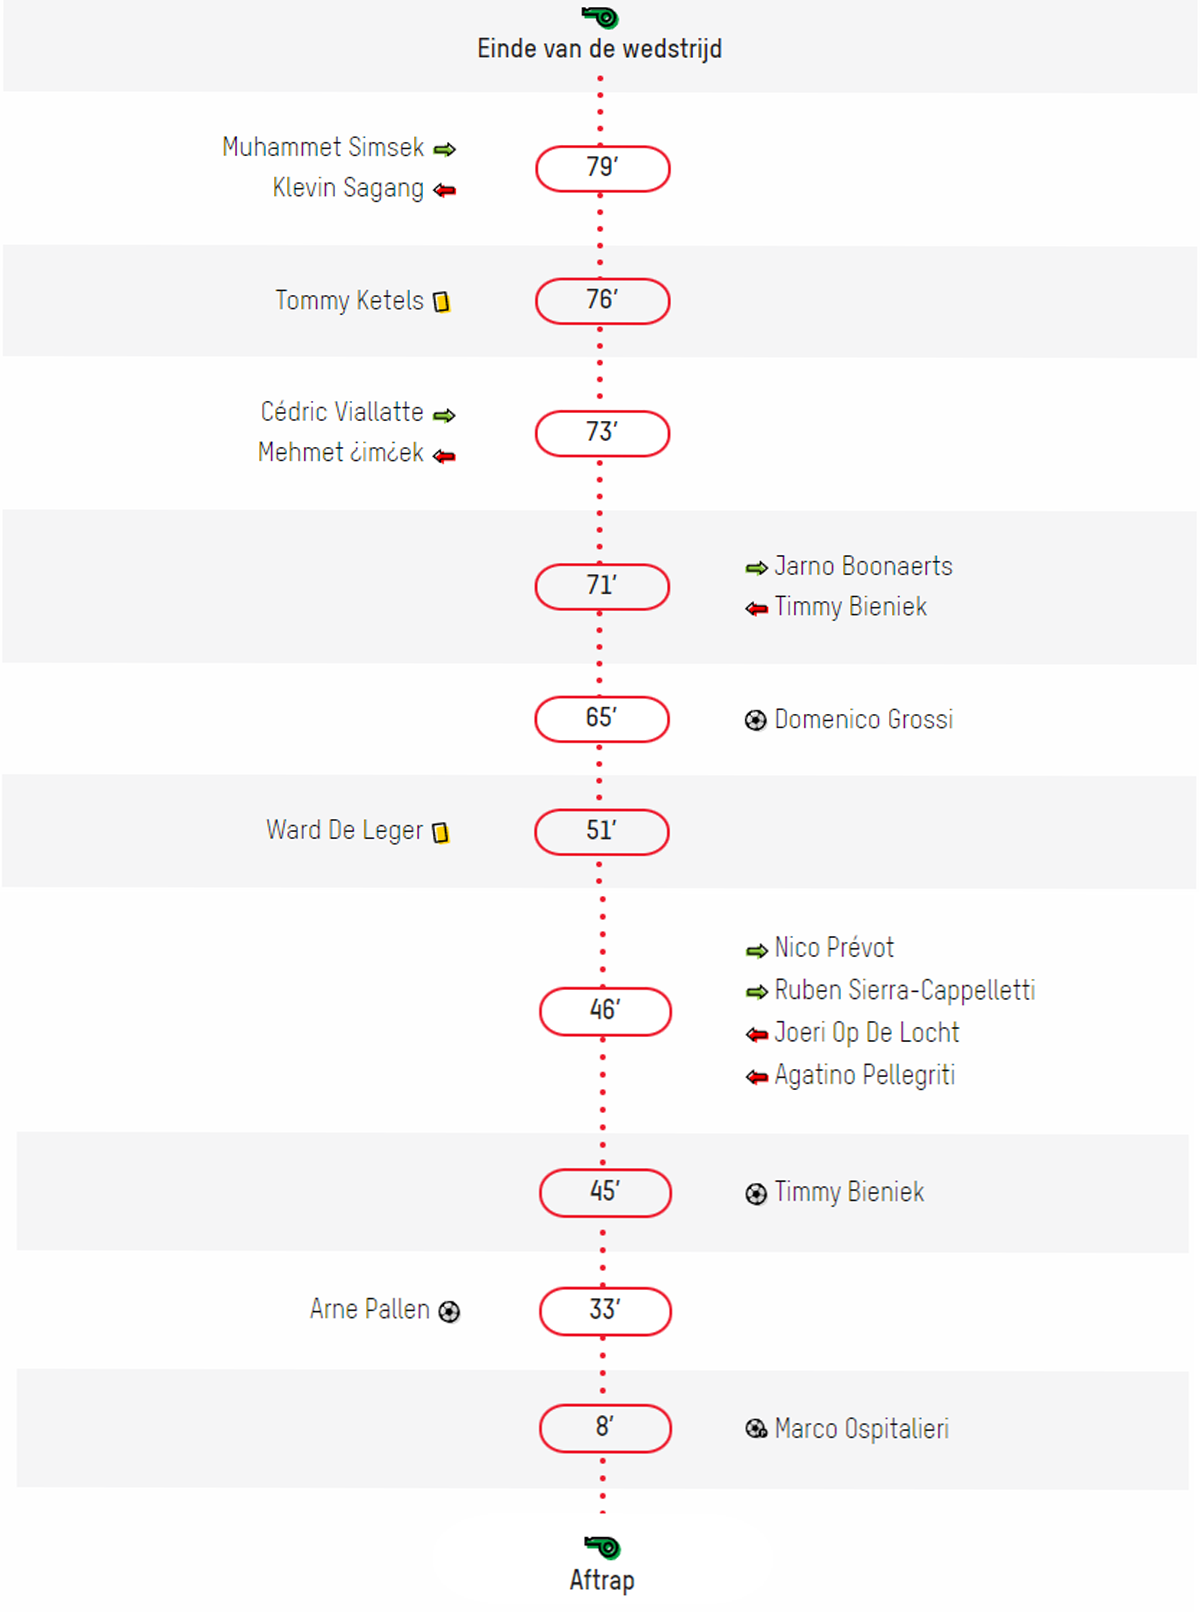
Task: Click the red arrow beside Agatino Pellegriti
Action: pos(757,1077)
